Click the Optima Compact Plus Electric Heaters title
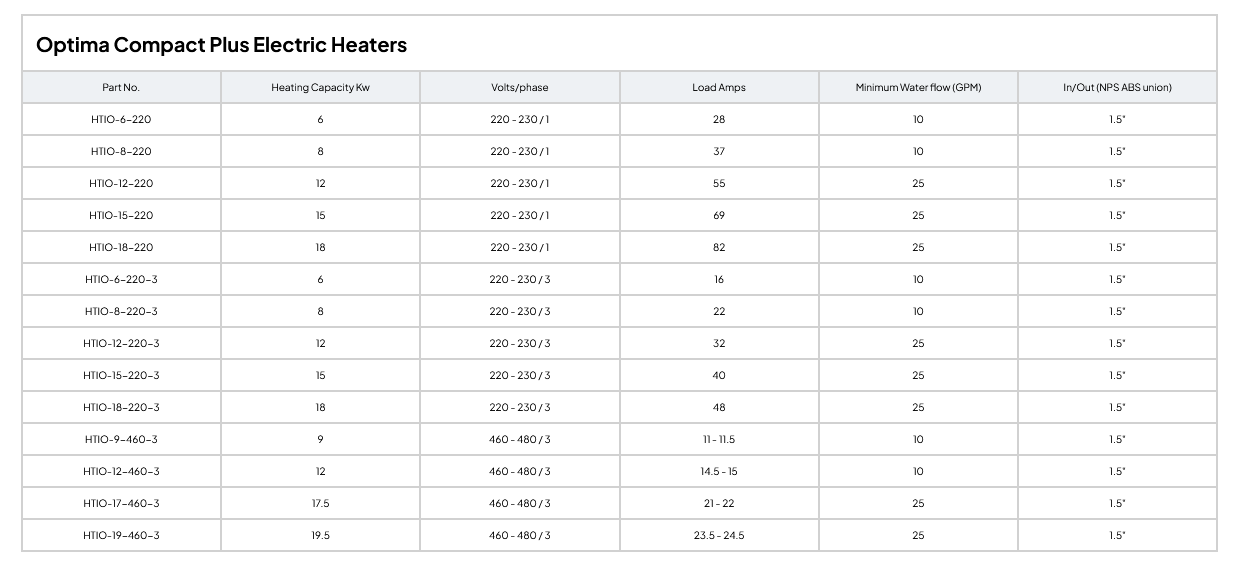The width and height of the screenshot is (1242, 572). (221, 45)
